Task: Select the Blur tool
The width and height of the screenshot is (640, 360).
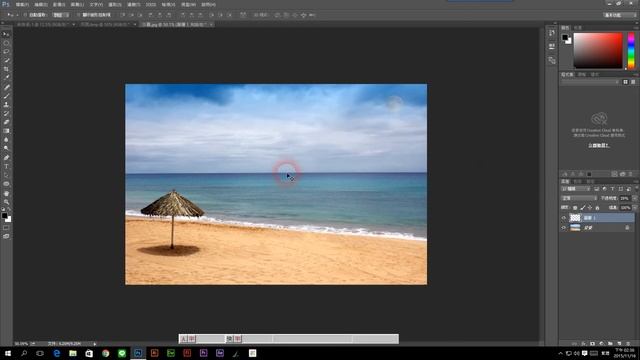Action: point(6,140)
